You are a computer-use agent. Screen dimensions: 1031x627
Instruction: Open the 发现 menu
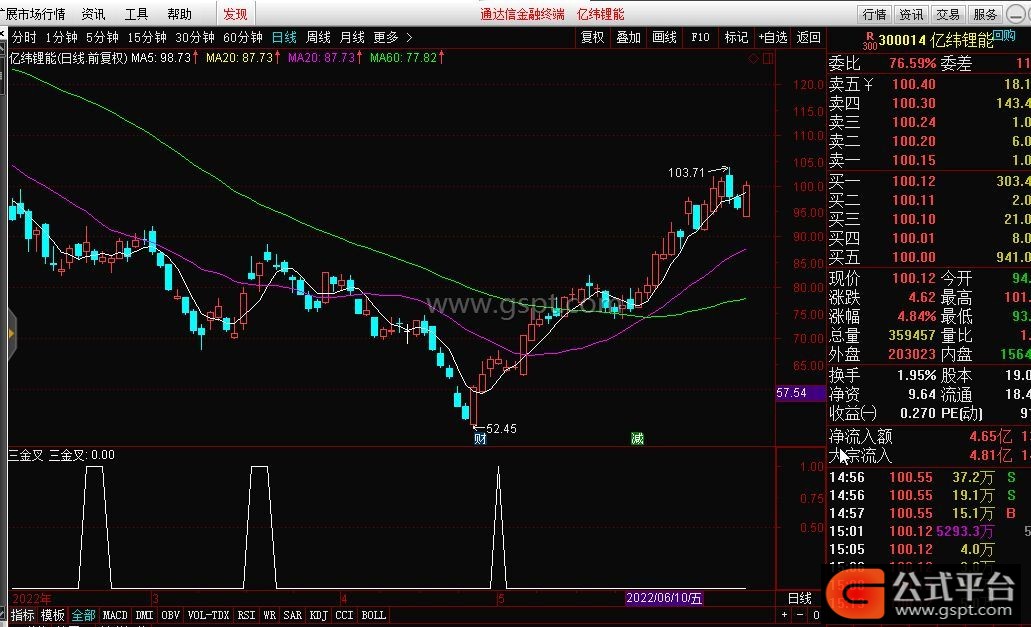pos(235,14)
